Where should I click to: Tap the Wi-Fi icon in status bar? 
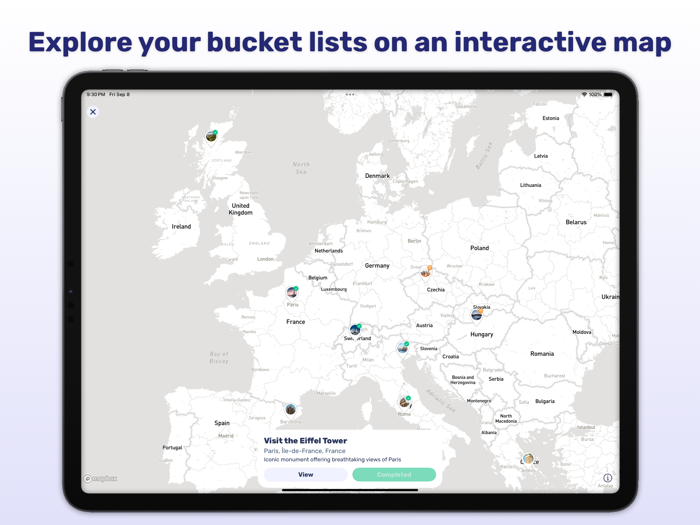tap(584, 95)
